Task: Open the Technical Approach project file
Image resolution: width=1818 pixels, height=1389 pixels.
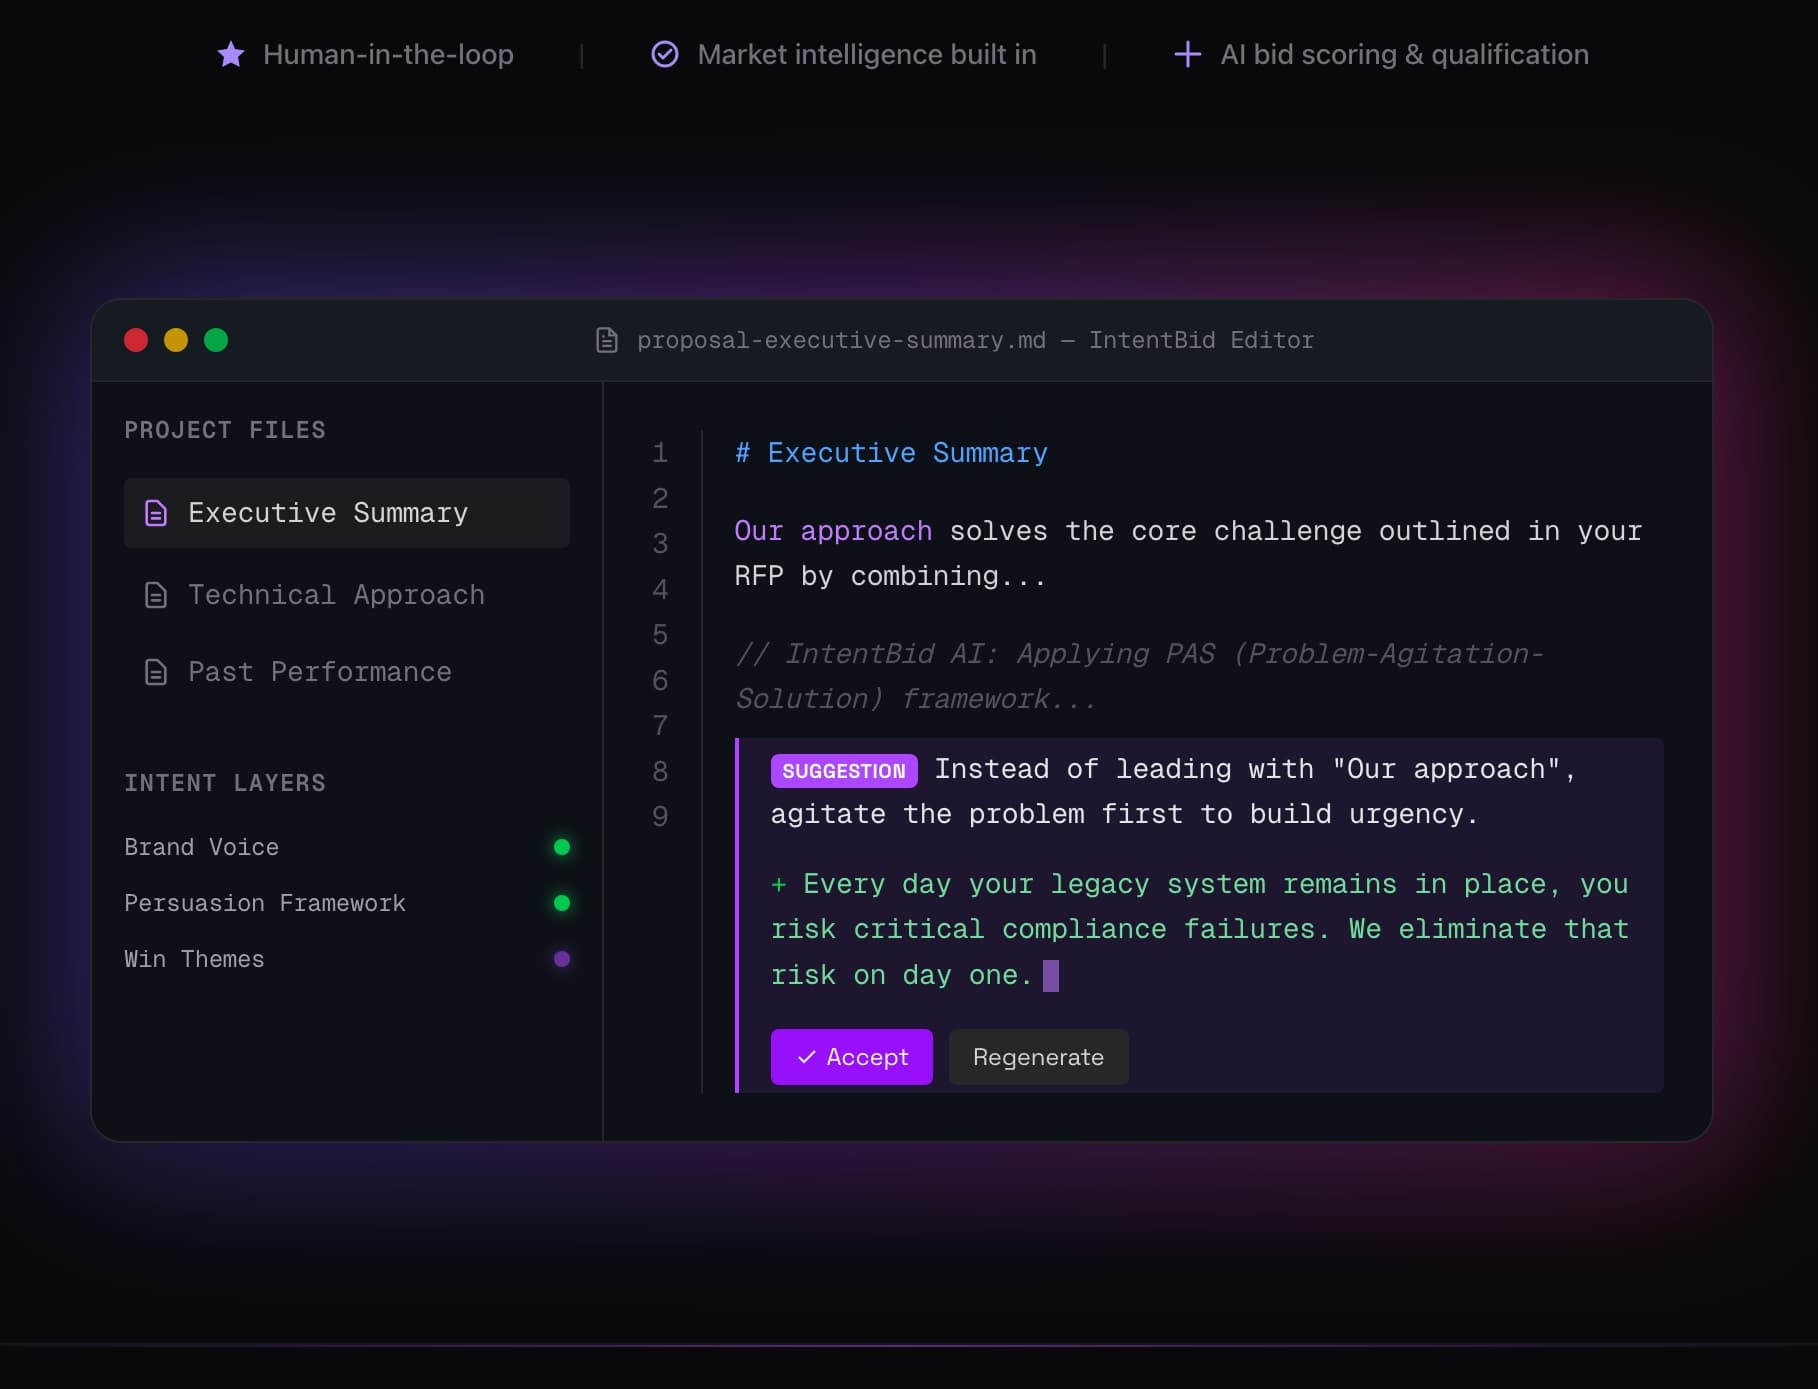Action: (x=347, y=595)
